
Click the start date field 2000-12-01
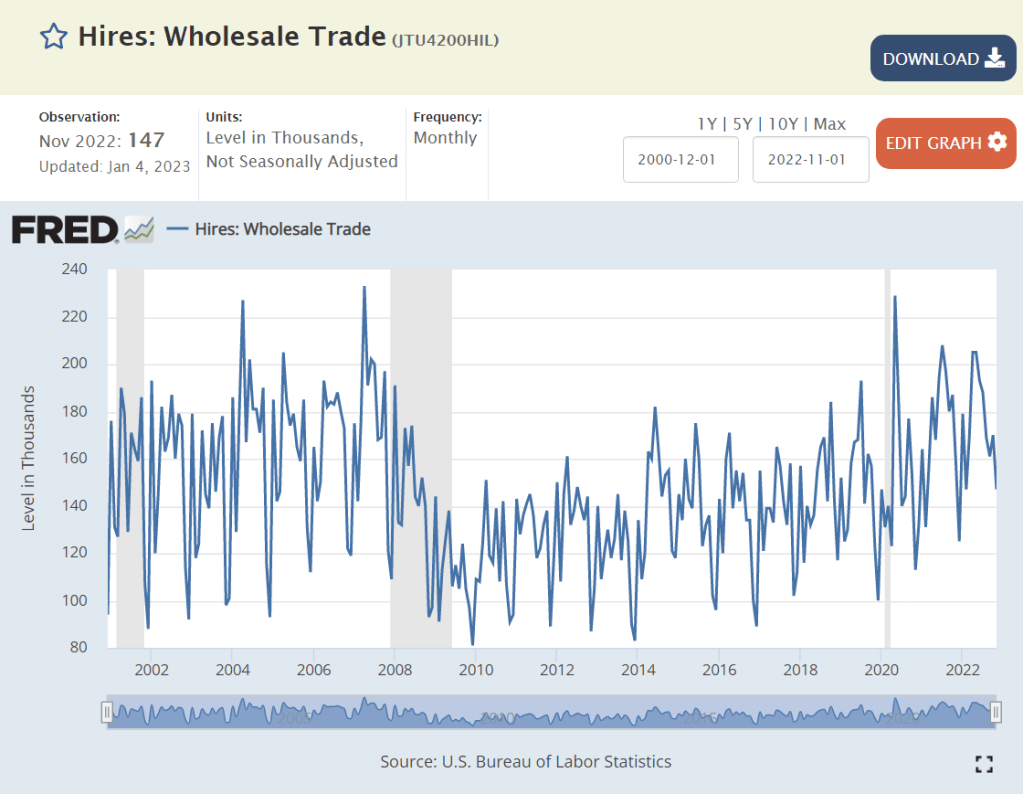(x=681, y=160)
